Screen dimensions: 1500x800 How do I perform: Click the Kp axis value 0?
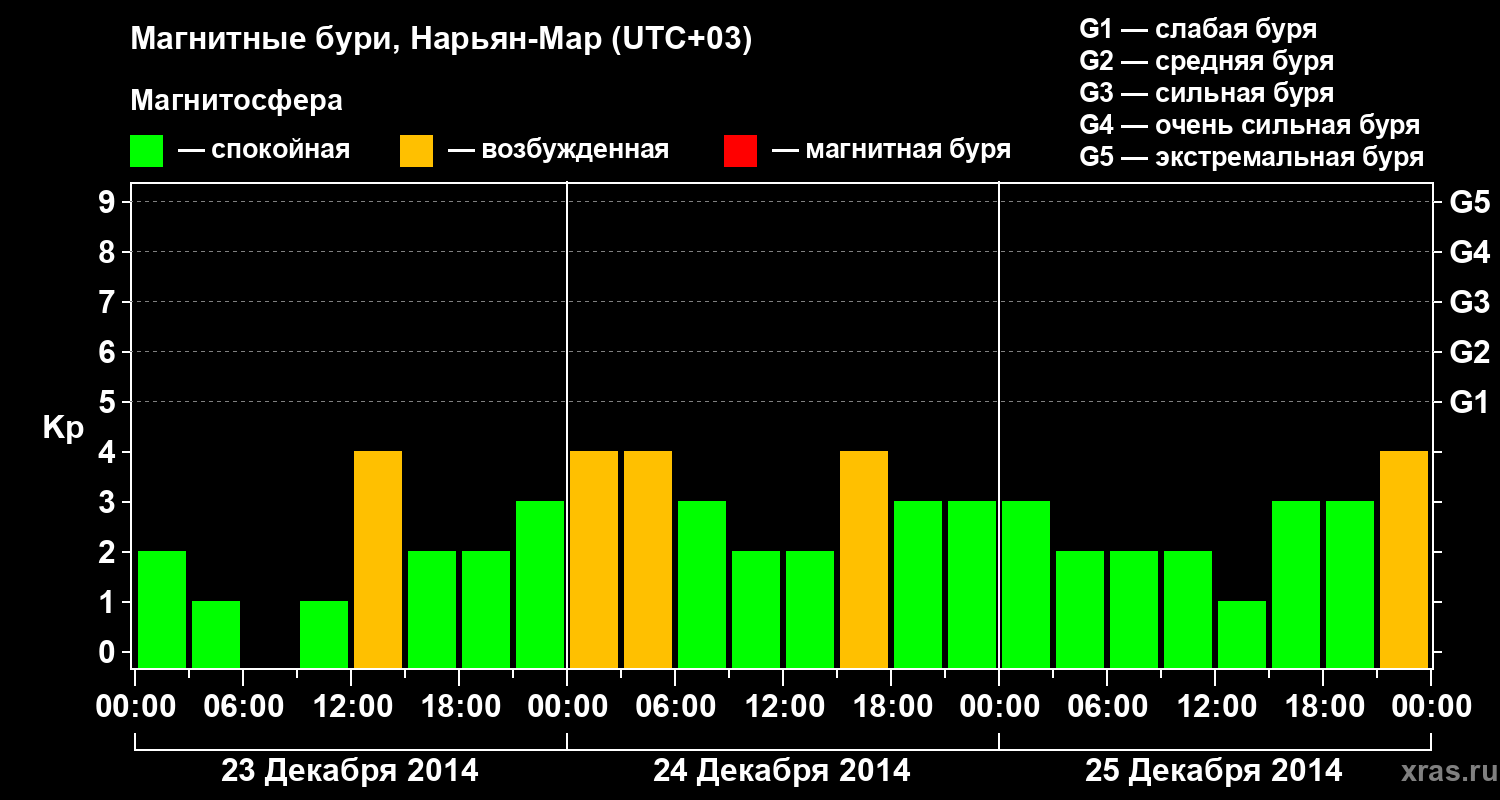(109, 652)
